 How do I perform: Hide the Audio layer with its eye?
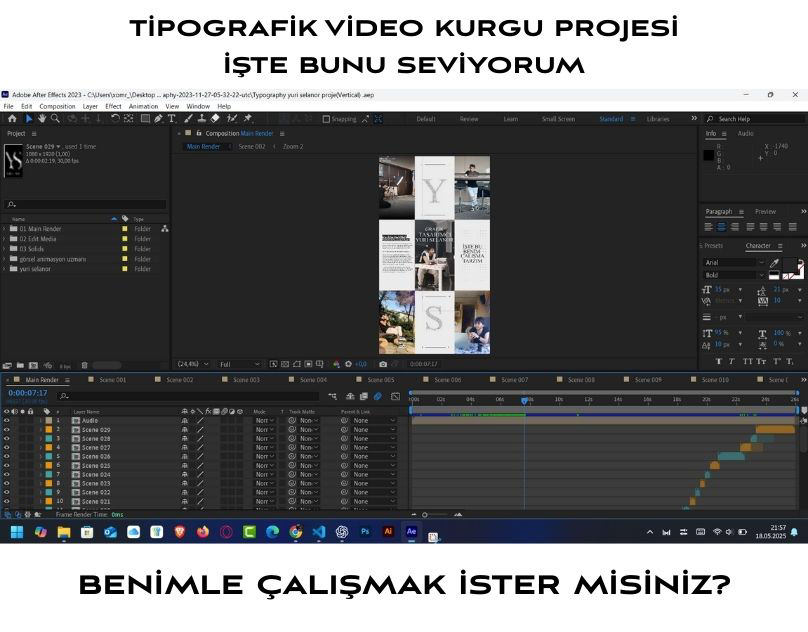point(7,421)
